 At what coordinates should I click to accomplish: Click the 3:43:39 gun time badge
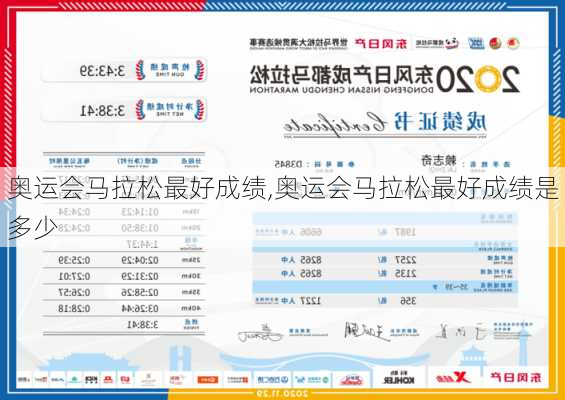click(124, 70)
